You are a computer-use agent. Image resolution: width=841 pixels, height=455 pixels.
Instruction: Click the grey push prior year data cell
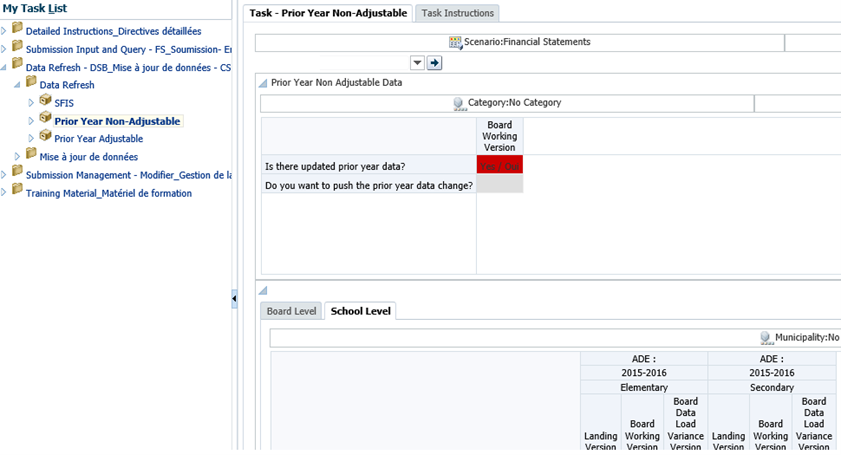coord(499,184)
